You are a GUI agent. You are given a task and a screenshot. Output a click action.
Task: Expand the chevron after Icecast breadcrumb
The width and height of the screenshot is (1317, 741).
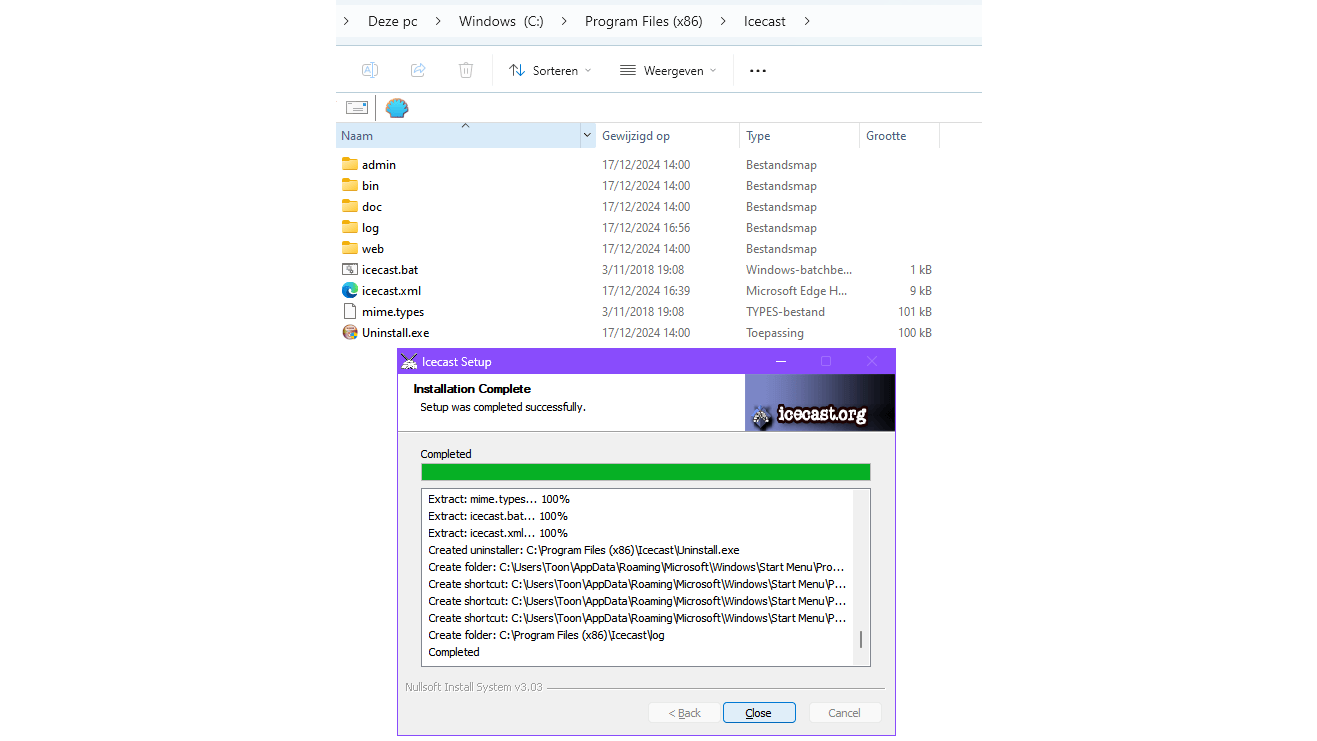[x=807, y=21]
